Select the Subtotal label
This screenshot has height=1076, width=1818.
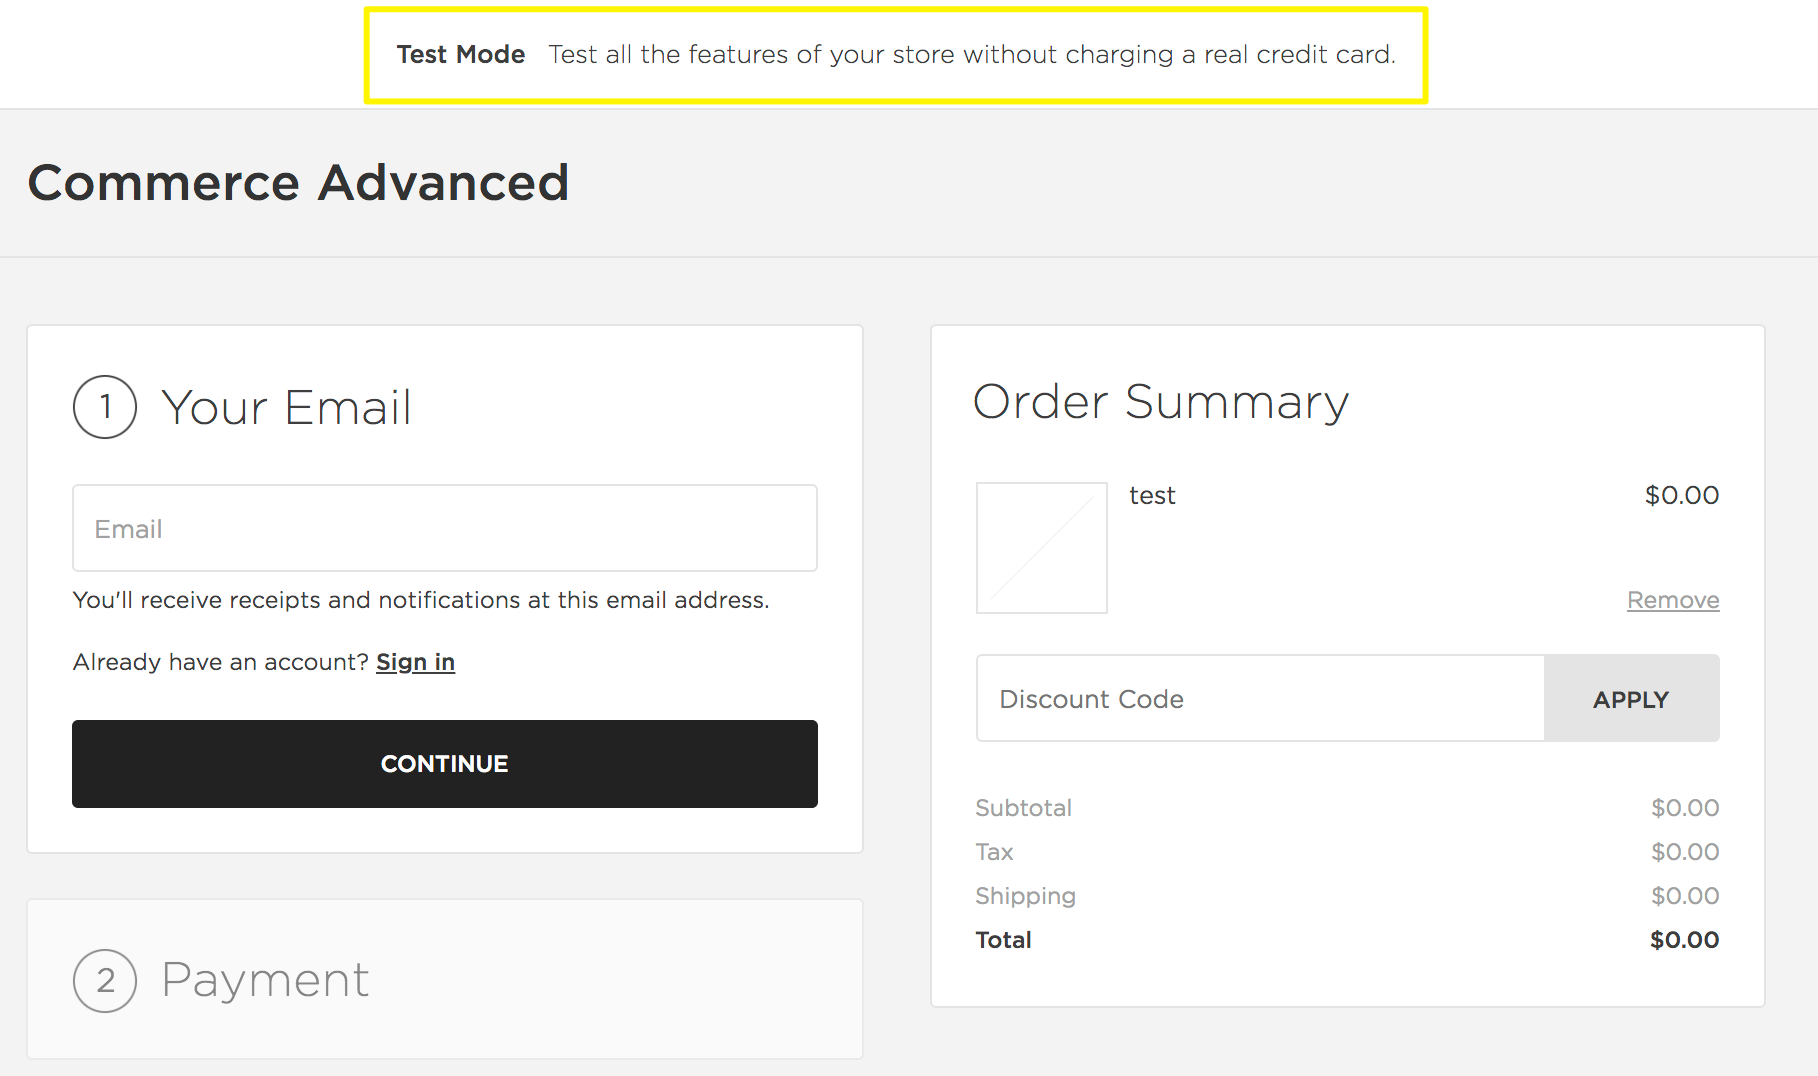coord(1023,807)
